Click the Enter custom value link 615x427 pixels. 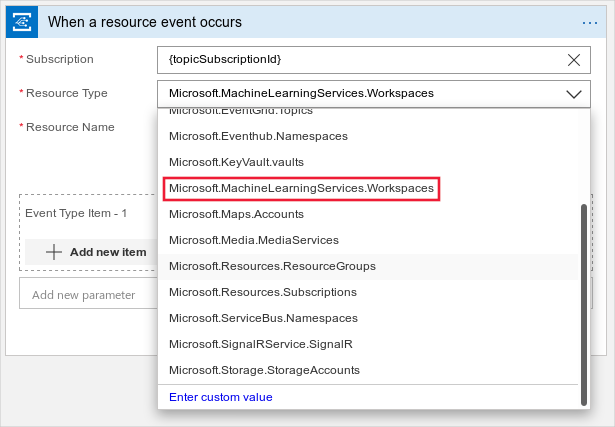220,397
